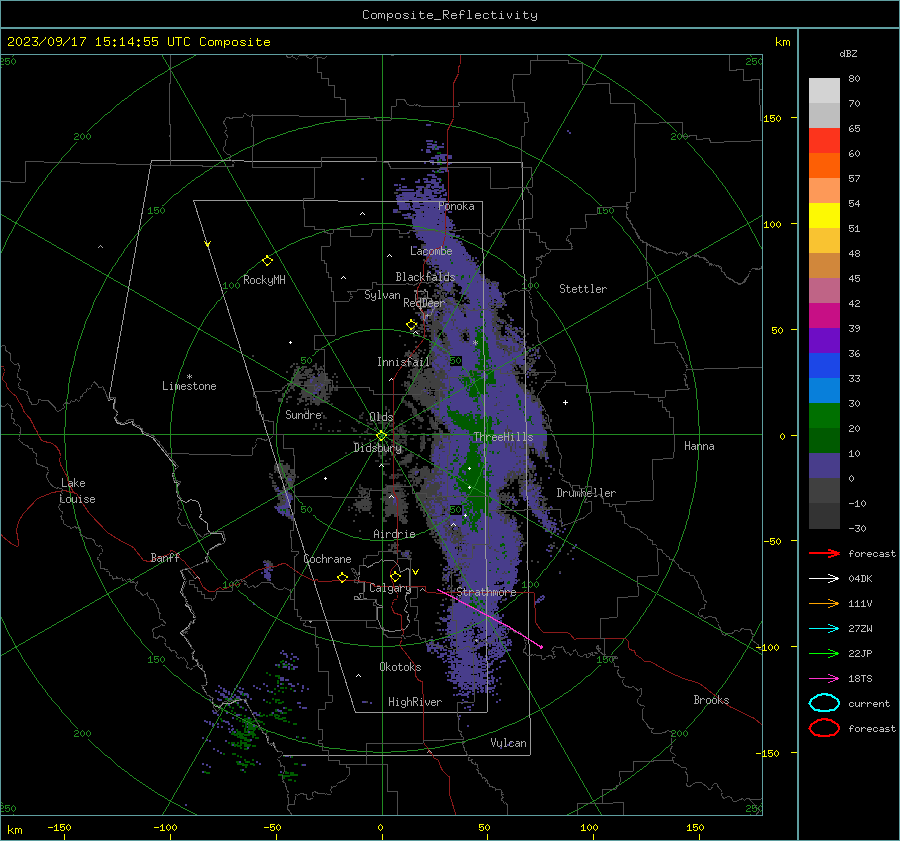The image size is (900, 841).
Task: Click the magenta 18TS track line near Strathmore
Action: (x=489, y=618)
